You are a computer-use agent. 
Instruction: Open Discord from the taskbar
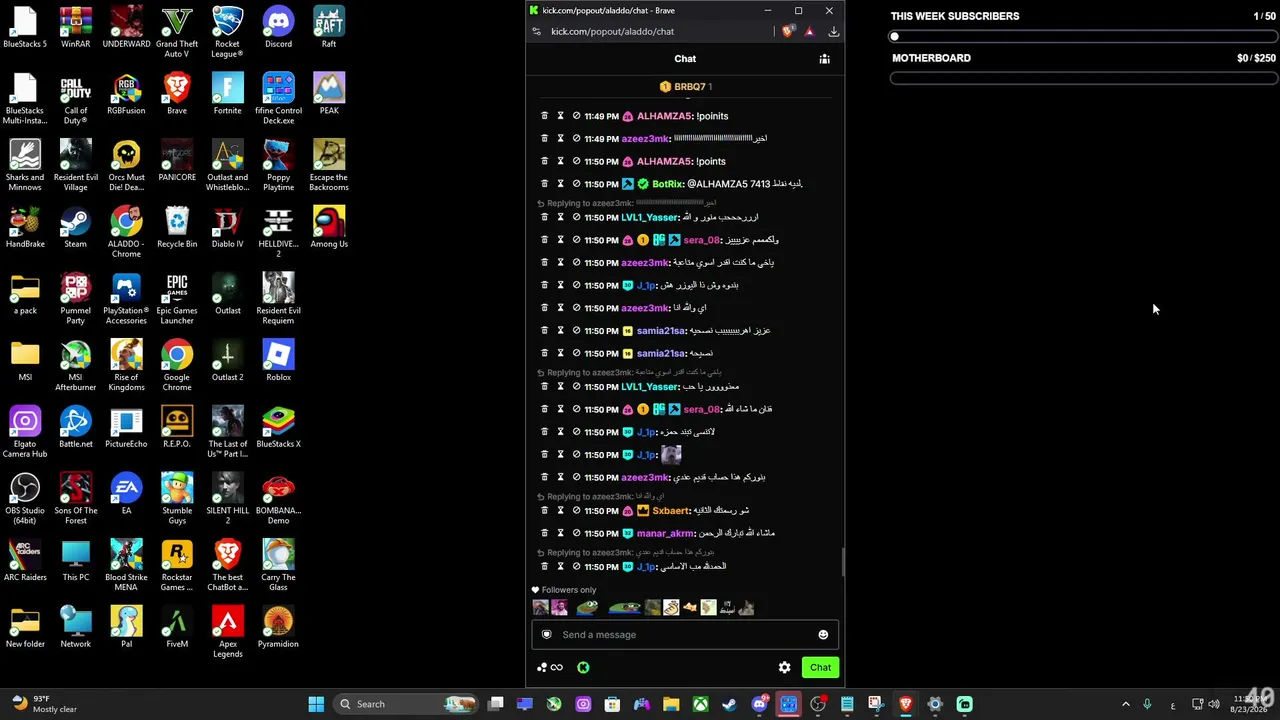click(x=759, y=704)
